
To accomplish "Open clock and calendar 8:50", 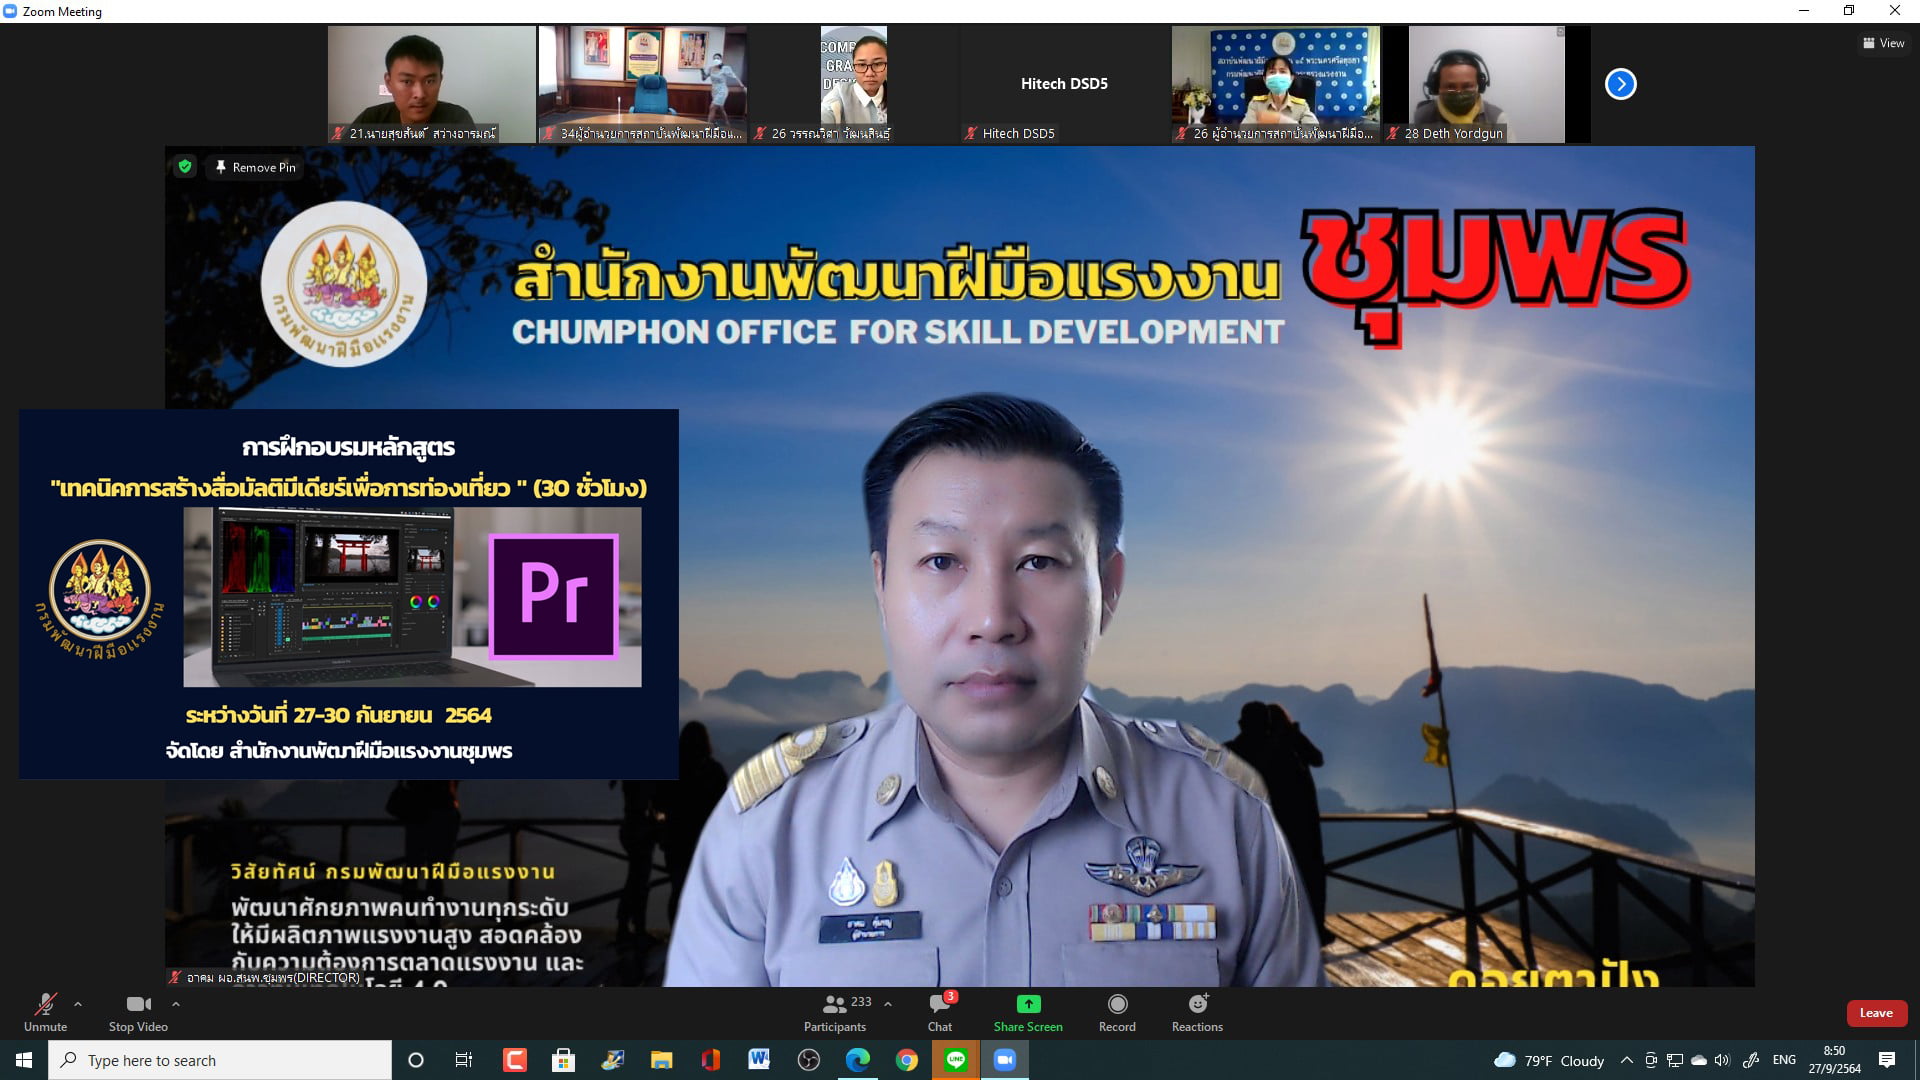I will pos(1834,1060).
